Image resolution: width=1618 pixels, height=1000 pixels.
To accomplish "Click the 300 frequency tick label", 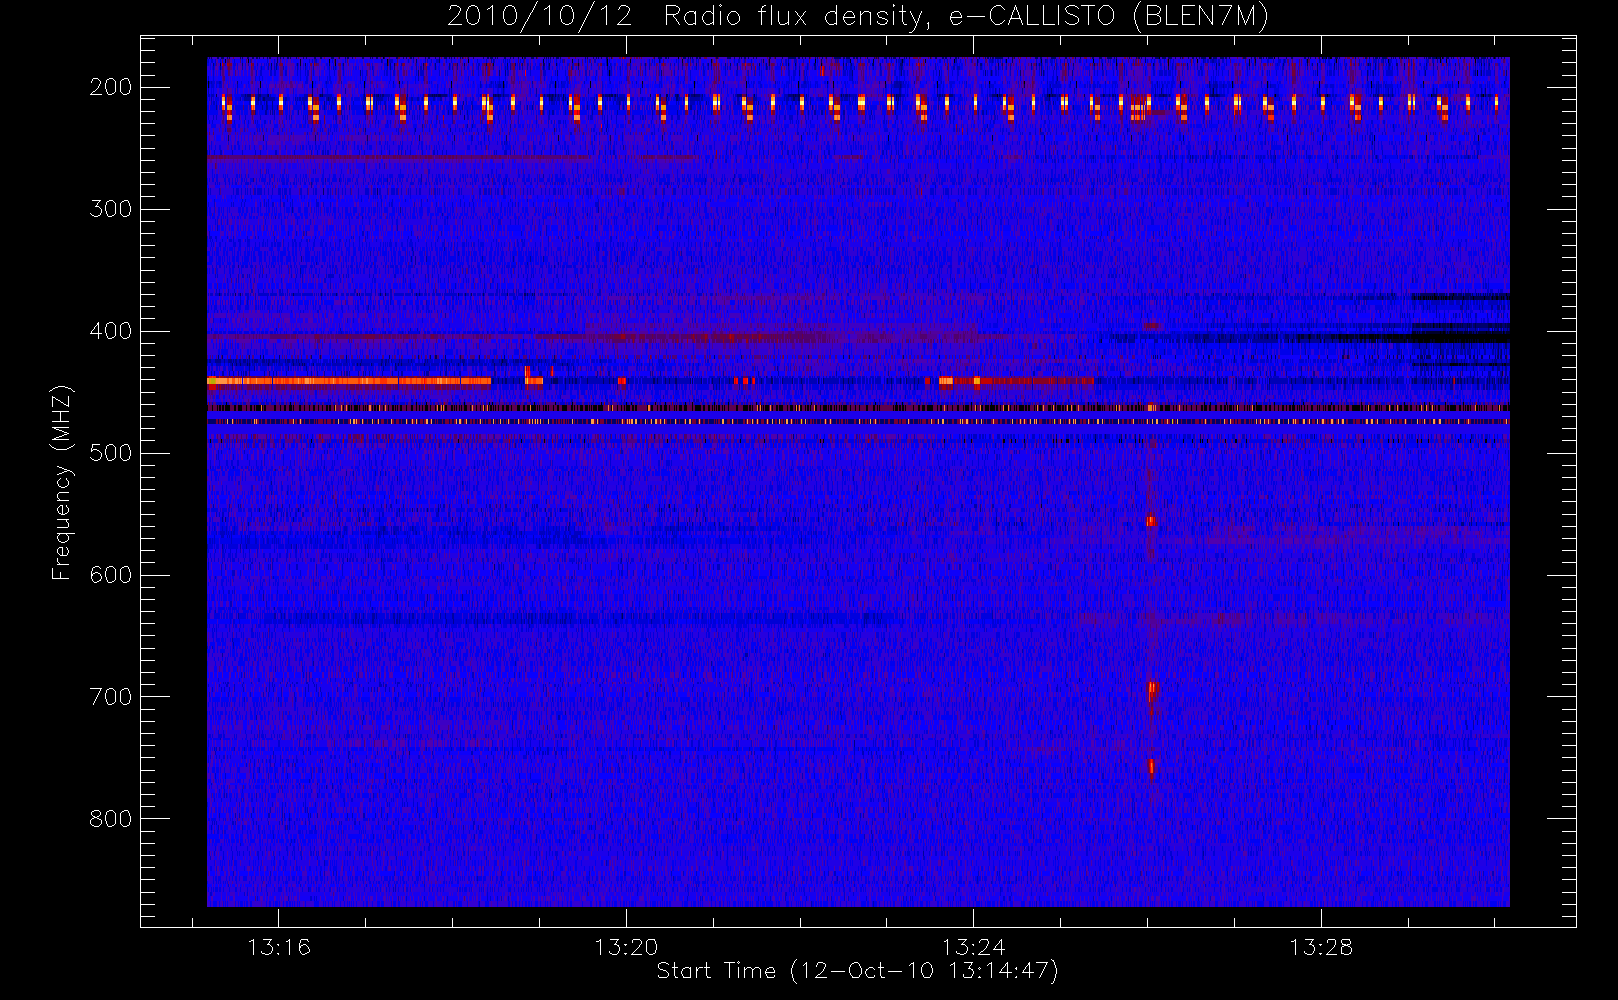I will [111, 209].
